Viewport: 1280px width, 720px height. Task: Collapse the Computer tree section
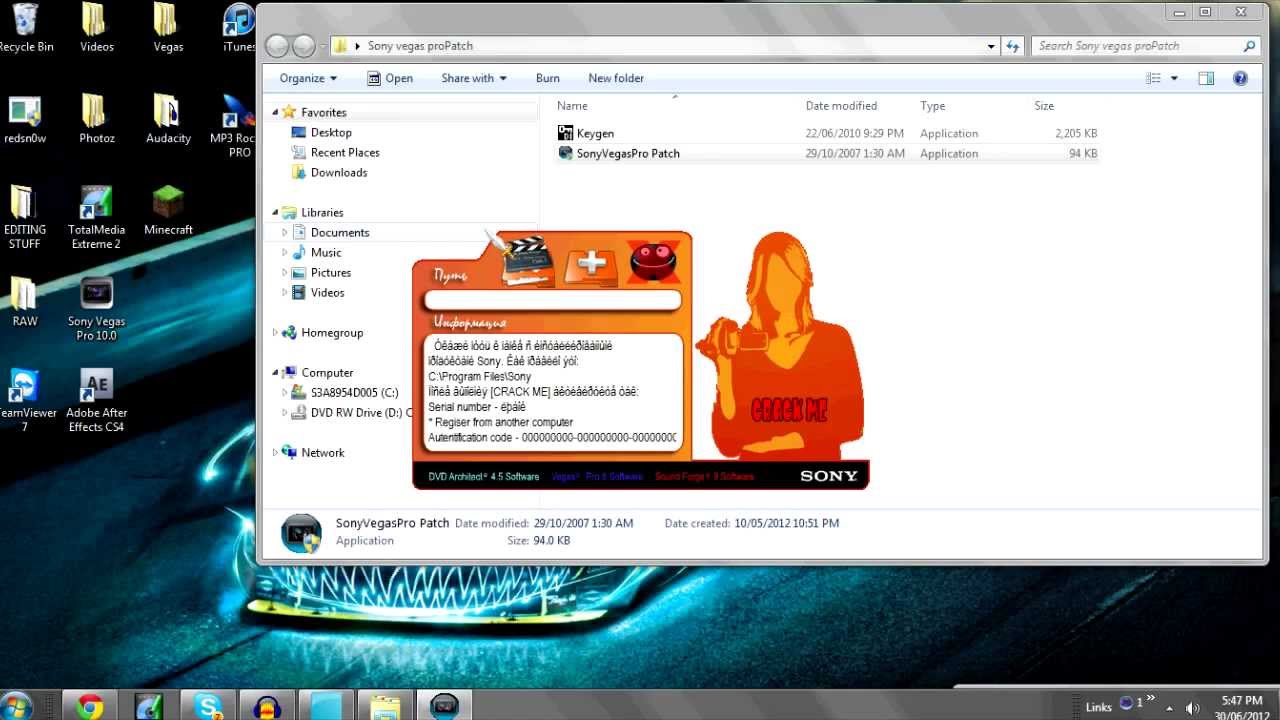coord(275,372)
